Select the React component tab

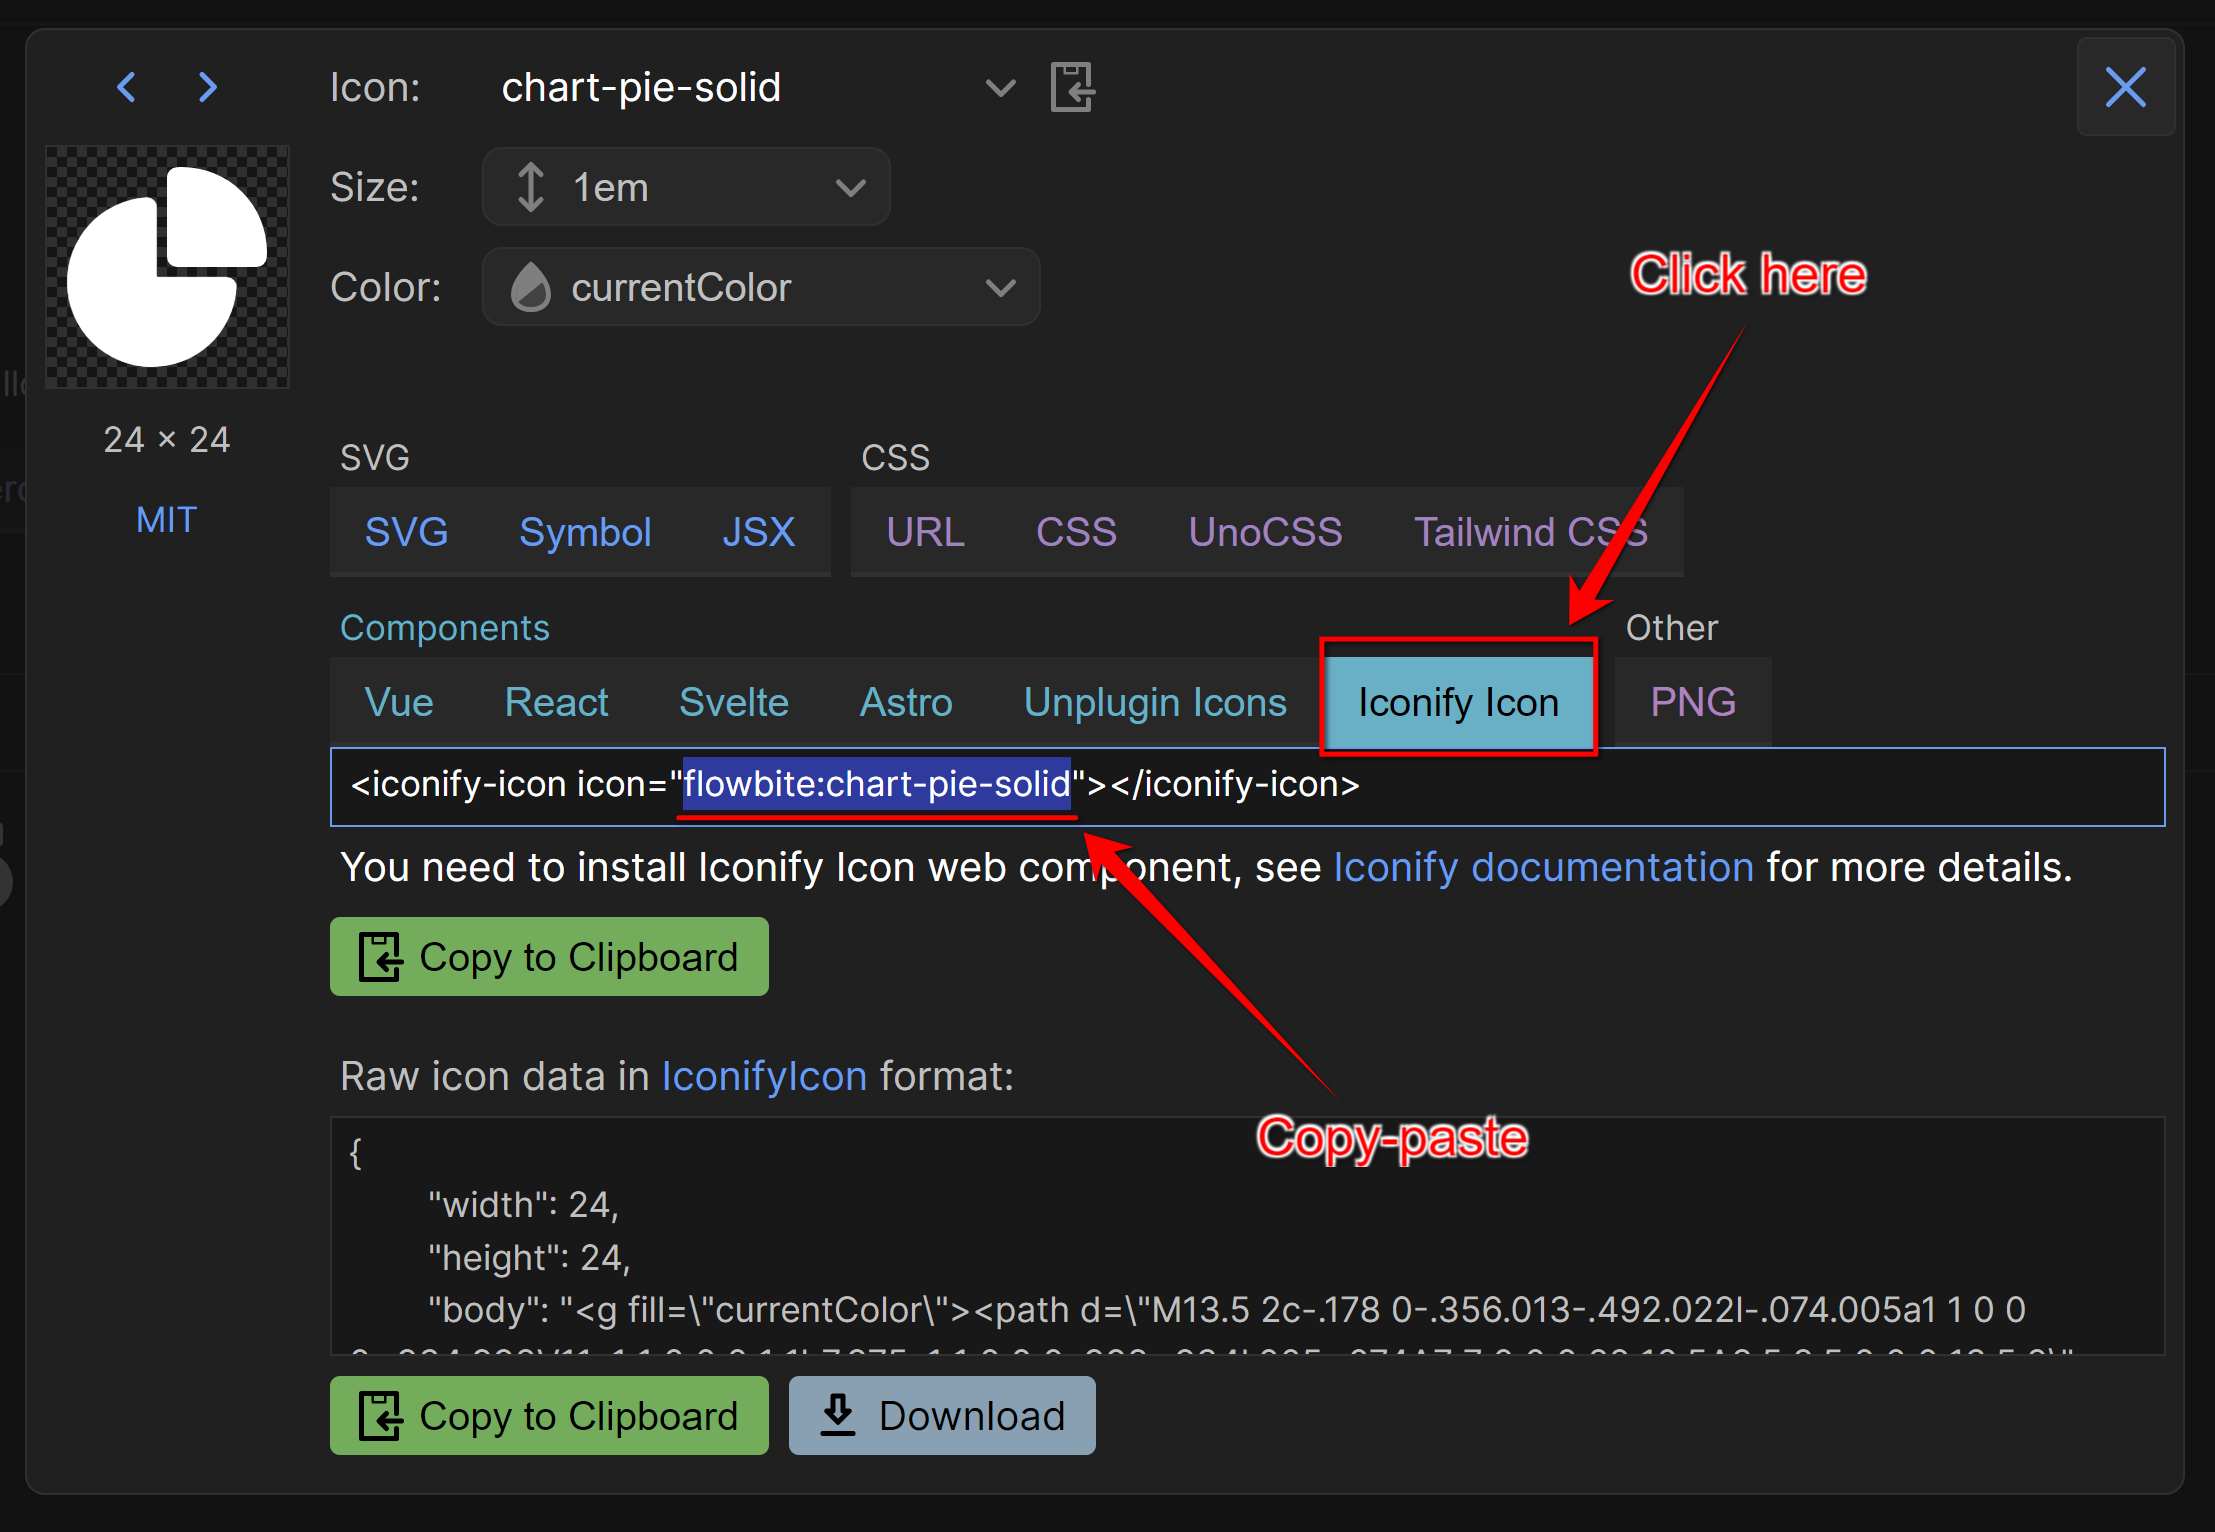point(556,702)
